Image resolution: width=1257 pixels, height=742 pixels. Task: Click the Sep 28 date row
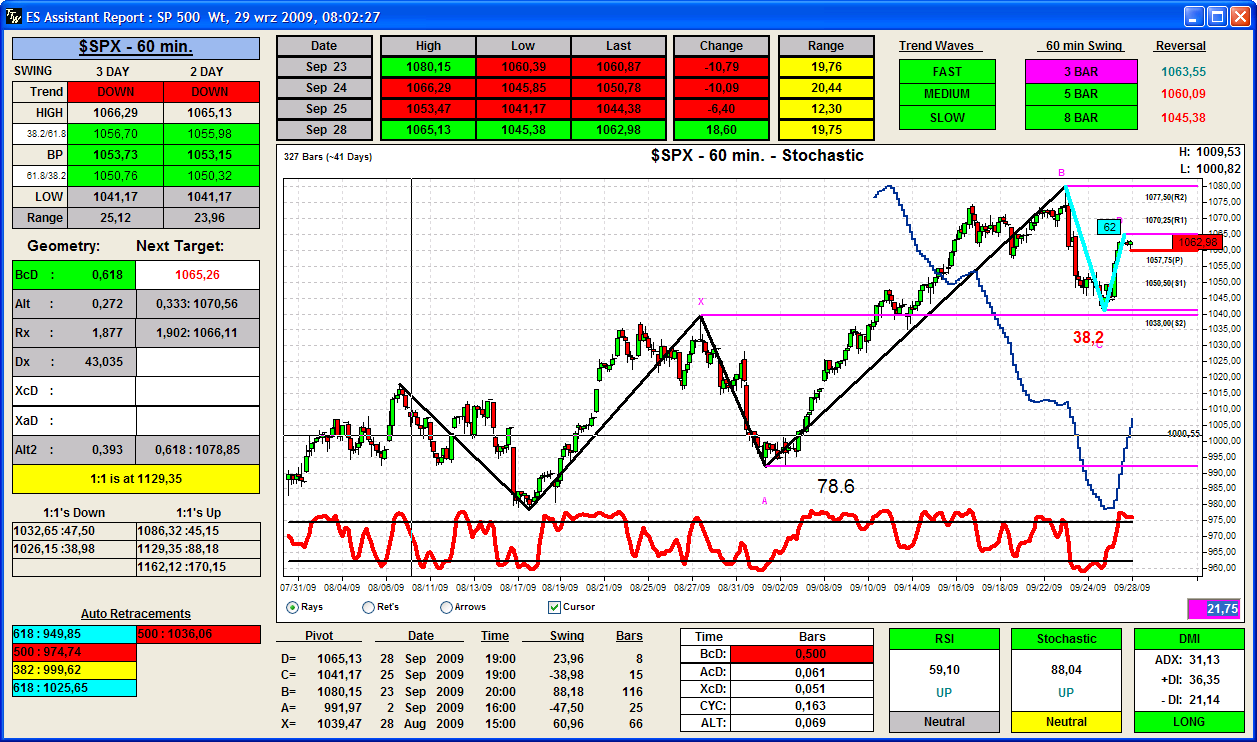[324, 130]
